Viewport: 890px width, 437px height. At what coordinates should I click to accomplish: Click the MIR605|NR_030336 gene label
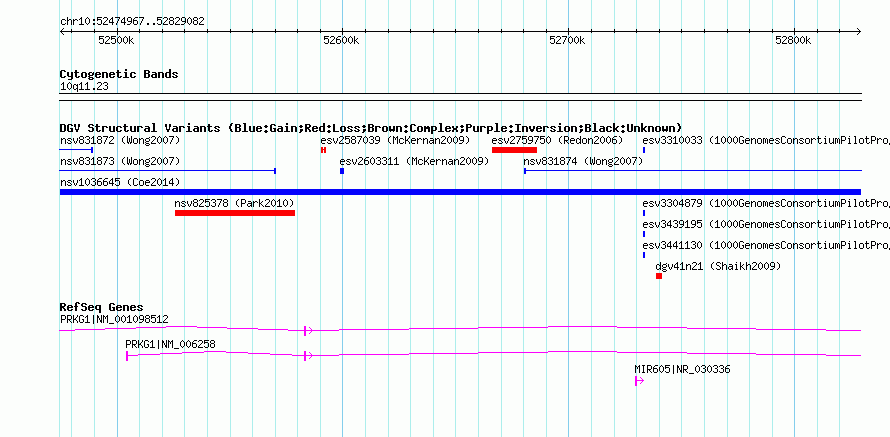click(682, 369)
